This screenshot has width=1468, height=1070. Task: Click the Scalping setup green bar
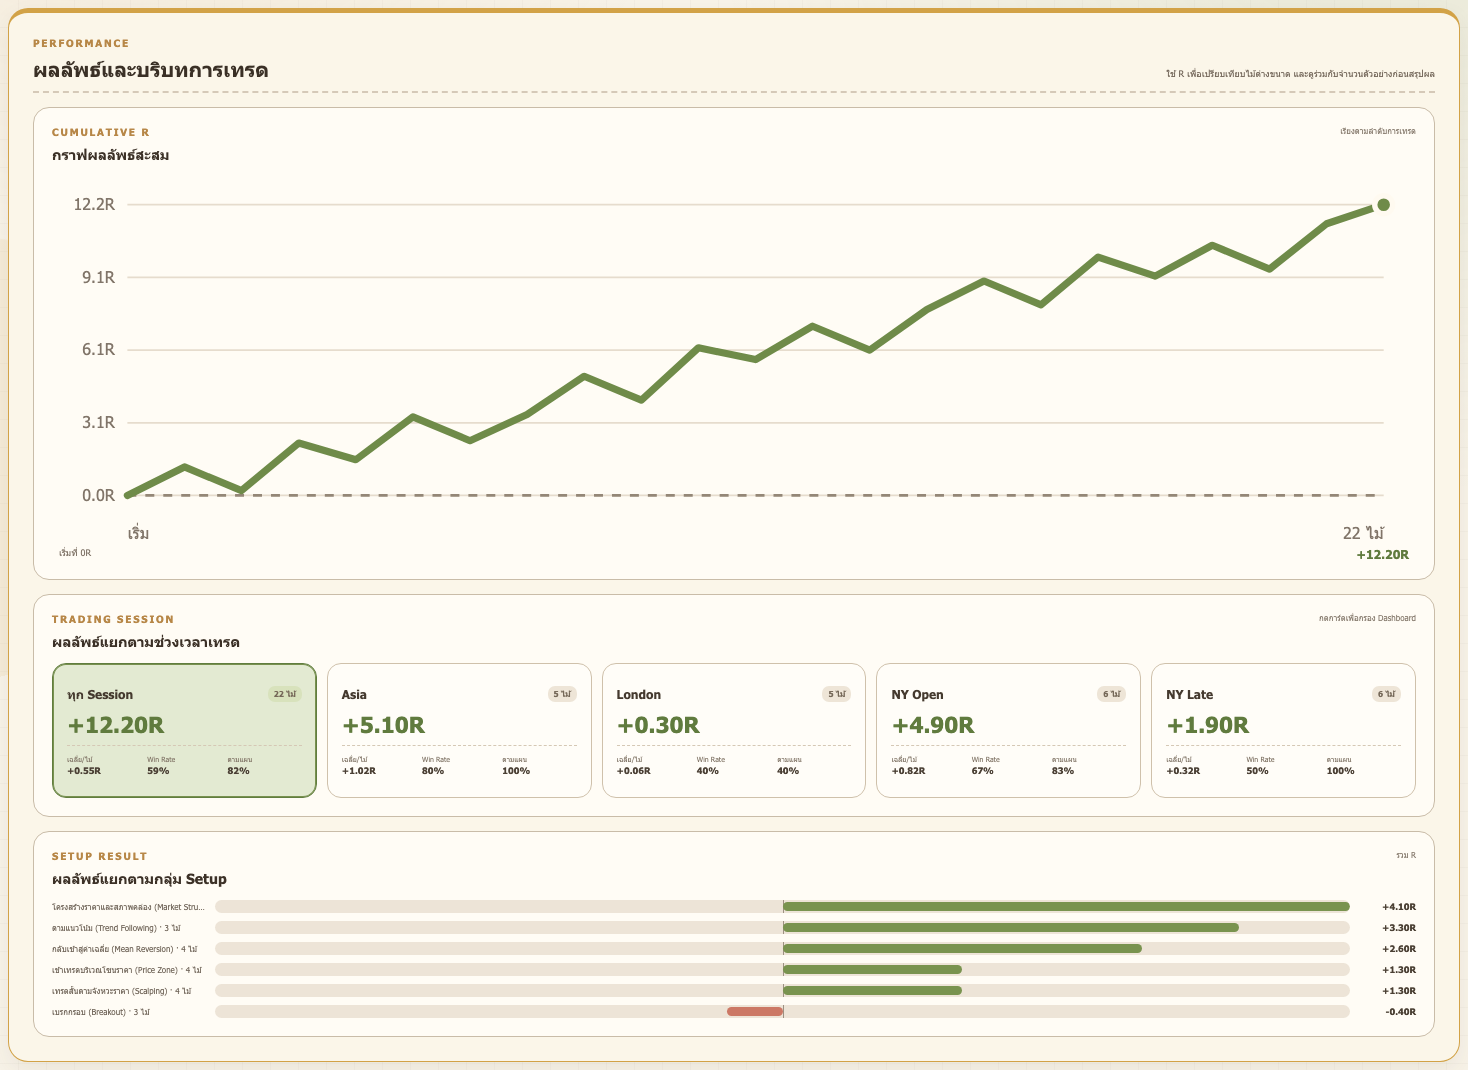(x=872, y=991)
